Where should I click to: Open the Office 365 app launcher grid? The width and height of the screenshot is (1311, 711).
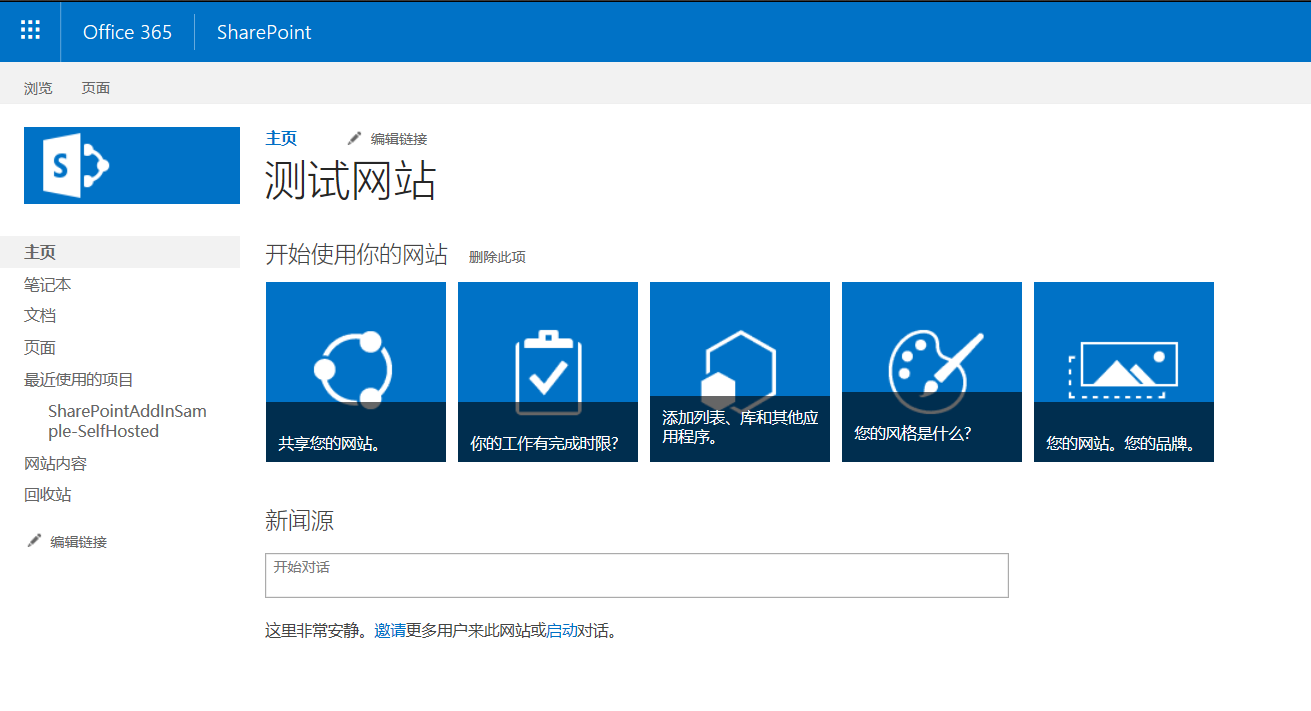[x=29, y=29]
